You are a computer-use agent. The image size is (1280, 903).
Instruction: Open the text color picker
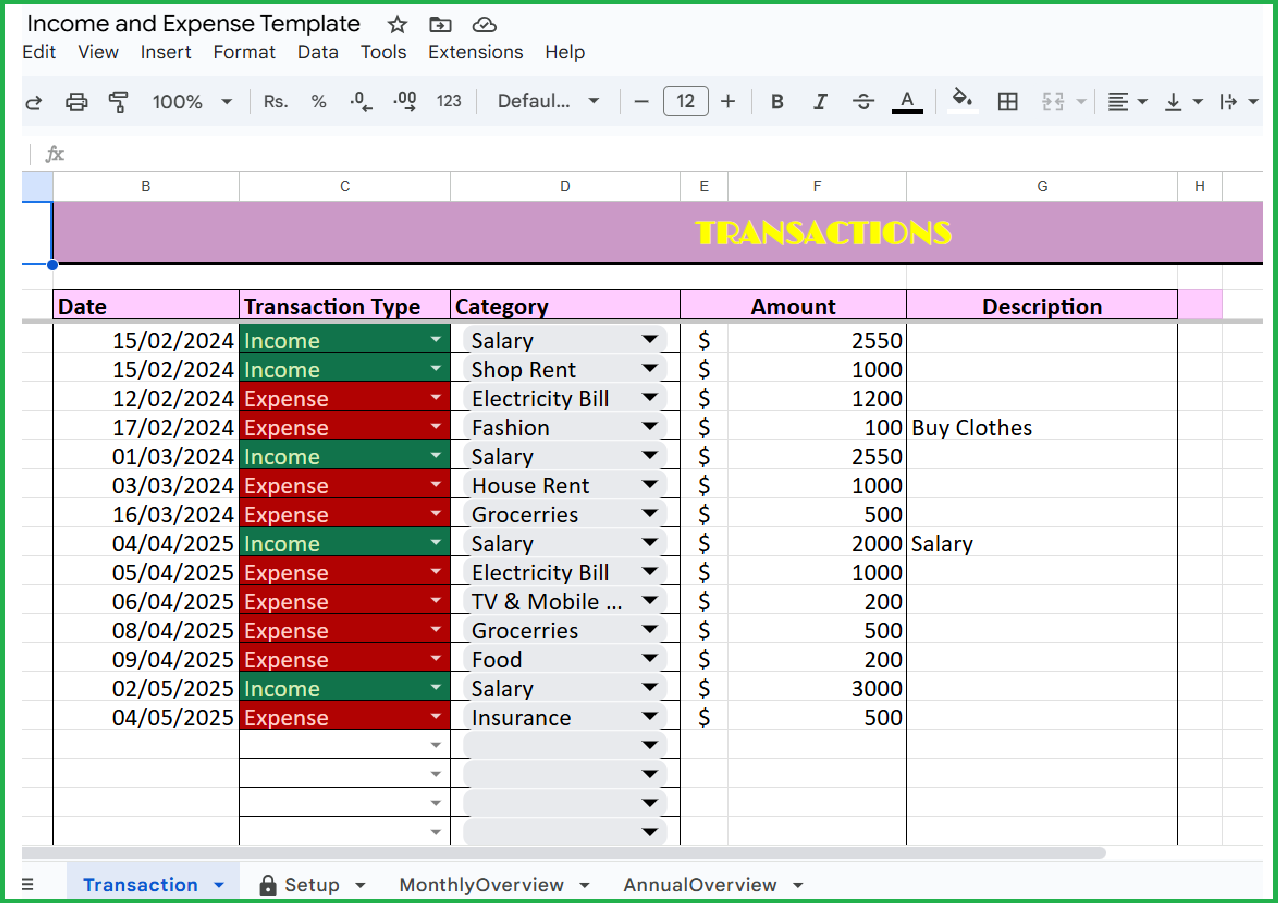907,101
